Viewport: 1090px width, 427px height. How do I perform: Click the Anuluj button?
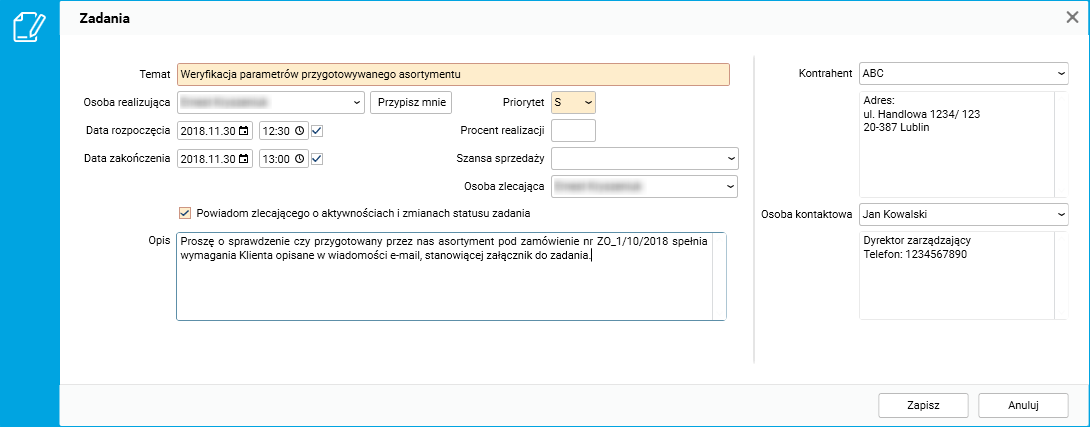[x=1023, y=405]
